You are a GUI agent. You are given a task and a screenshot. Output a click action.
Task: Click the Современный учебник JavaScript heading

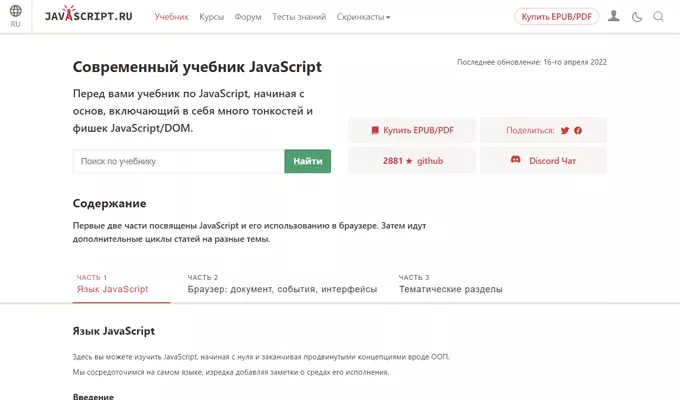pos(197,67)
